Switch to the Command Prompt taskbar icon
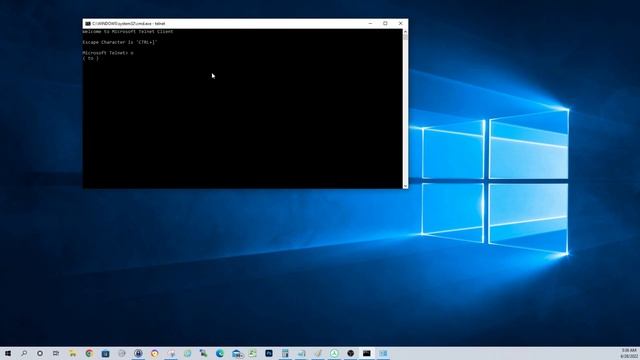Image resolution: width=640 pixels, height=360 pixels. click(x=367, y=353)
